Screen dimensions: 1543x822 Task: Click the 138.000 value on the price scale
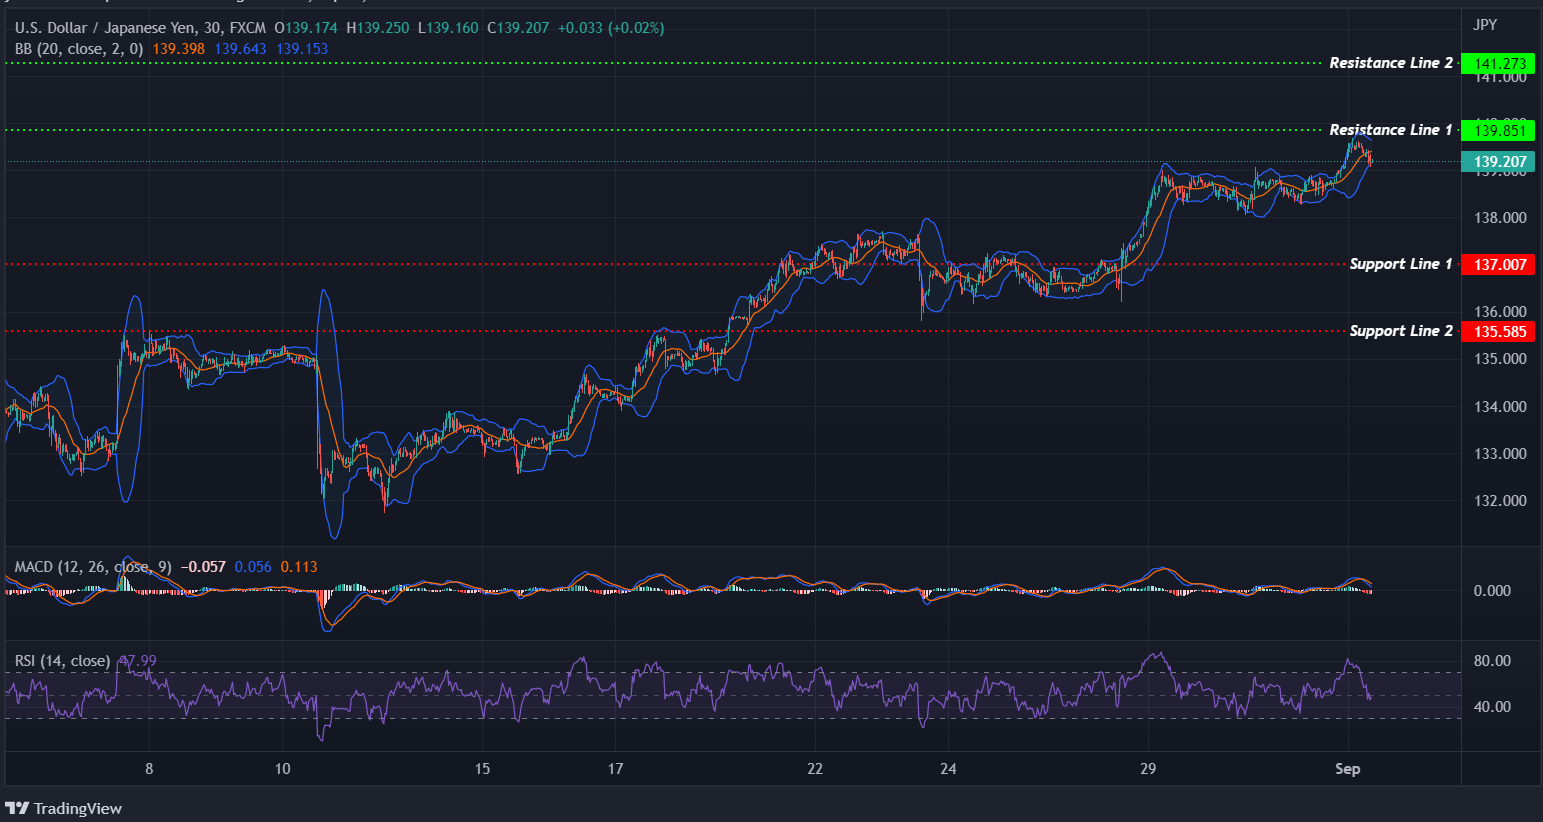point(1500,217)
